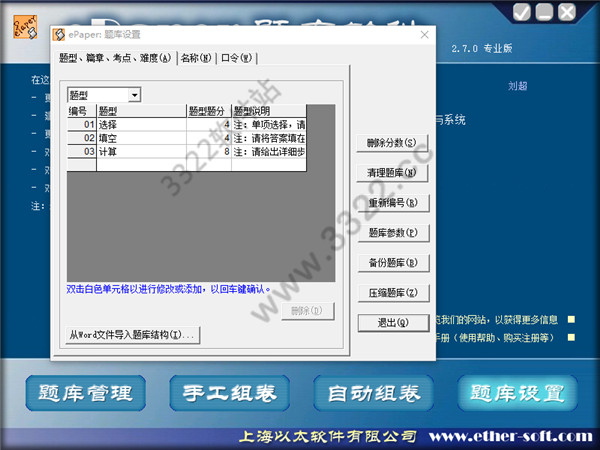Select row number 03 cell

tap(82, 152)
